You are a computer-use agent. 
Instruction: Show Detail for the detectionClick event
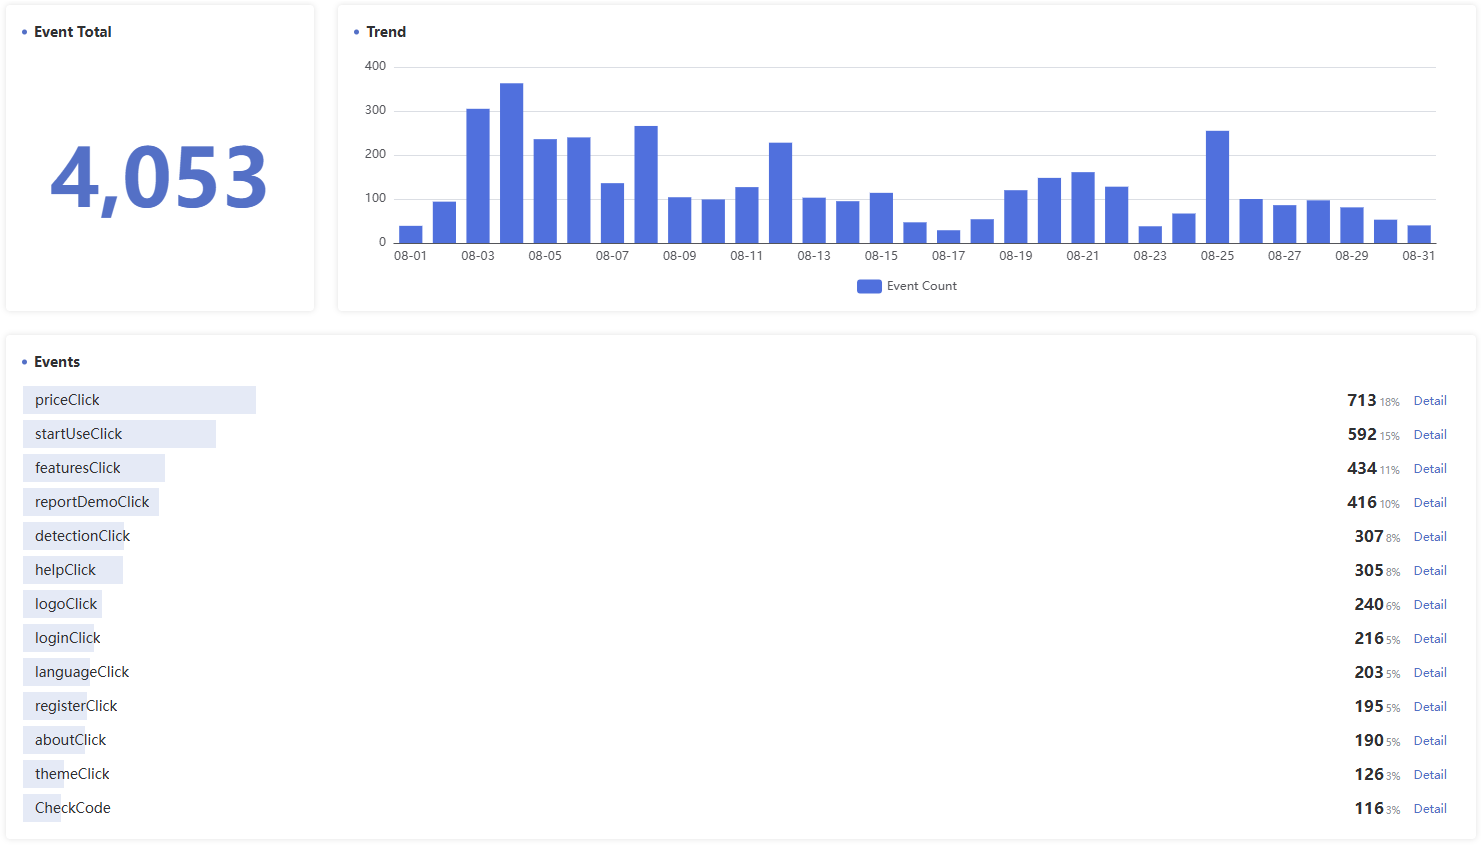[x=1429, y=537]
